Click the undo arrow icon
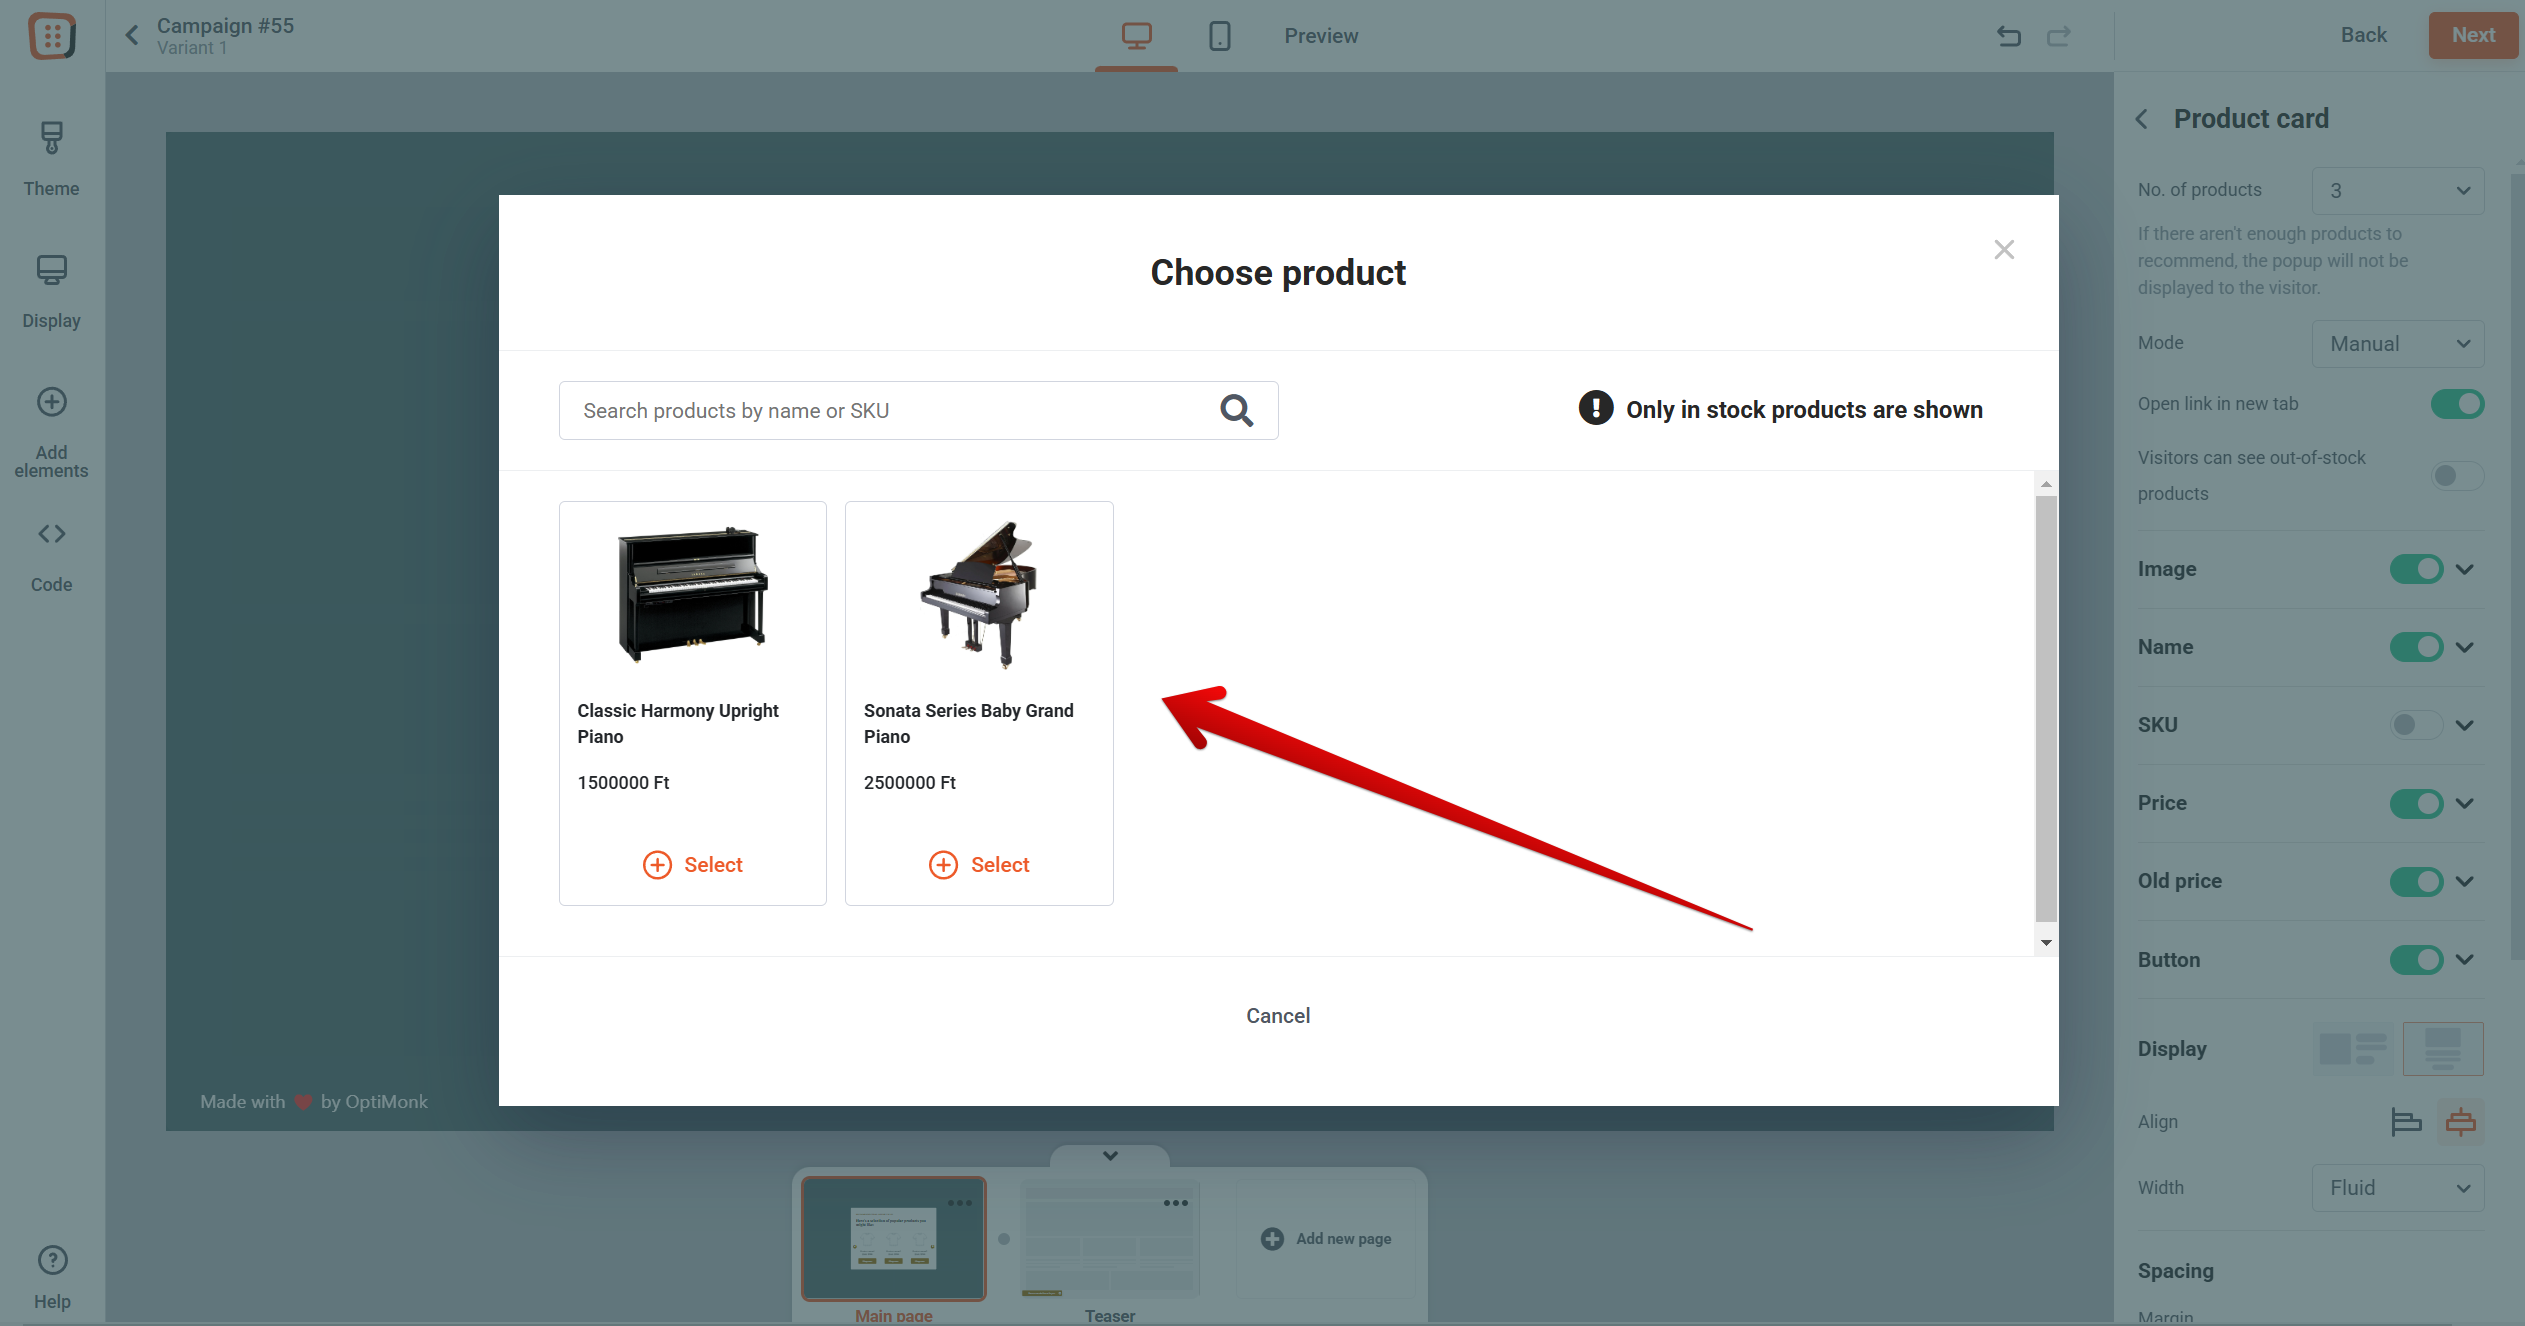2525x1326 pixels. (2008, 36)
